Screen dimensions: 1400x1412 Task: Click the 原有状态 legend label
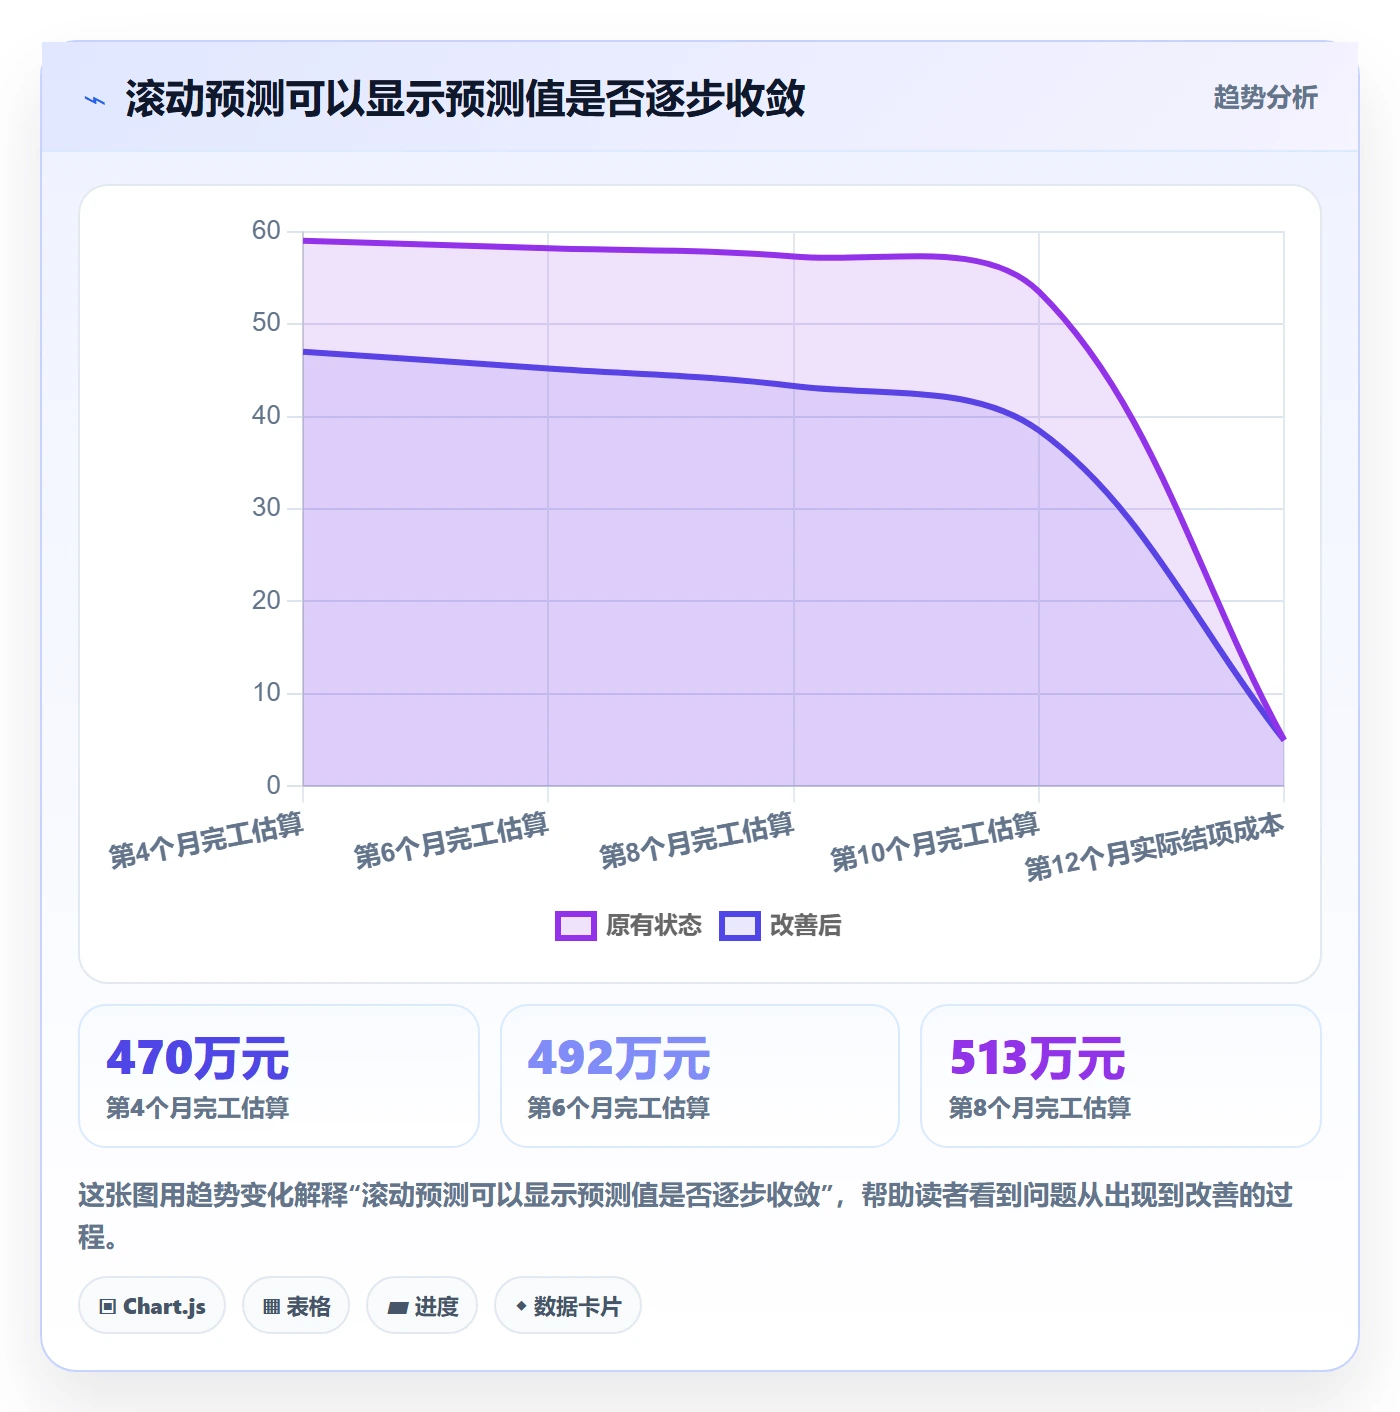[654, 925]
